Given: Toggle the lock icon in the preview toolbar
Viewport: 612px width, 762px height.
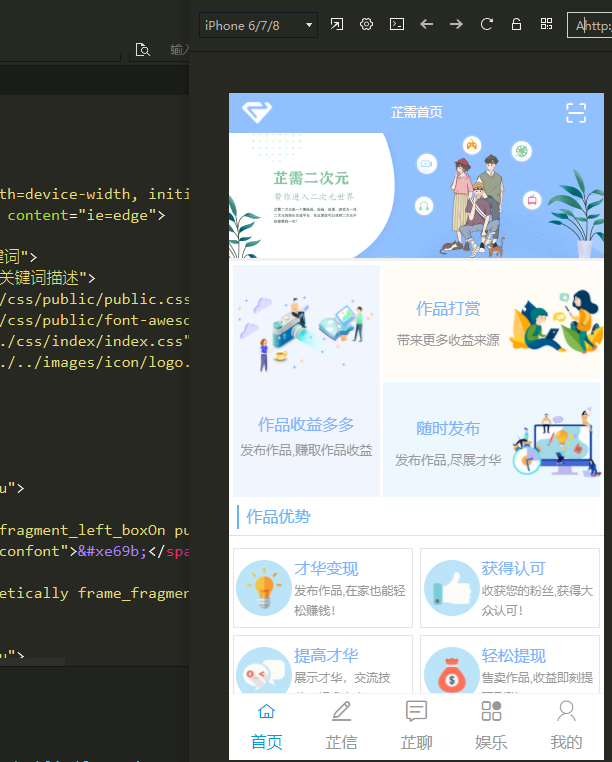Looking at the screenshot, I should [x=516, y=24].
